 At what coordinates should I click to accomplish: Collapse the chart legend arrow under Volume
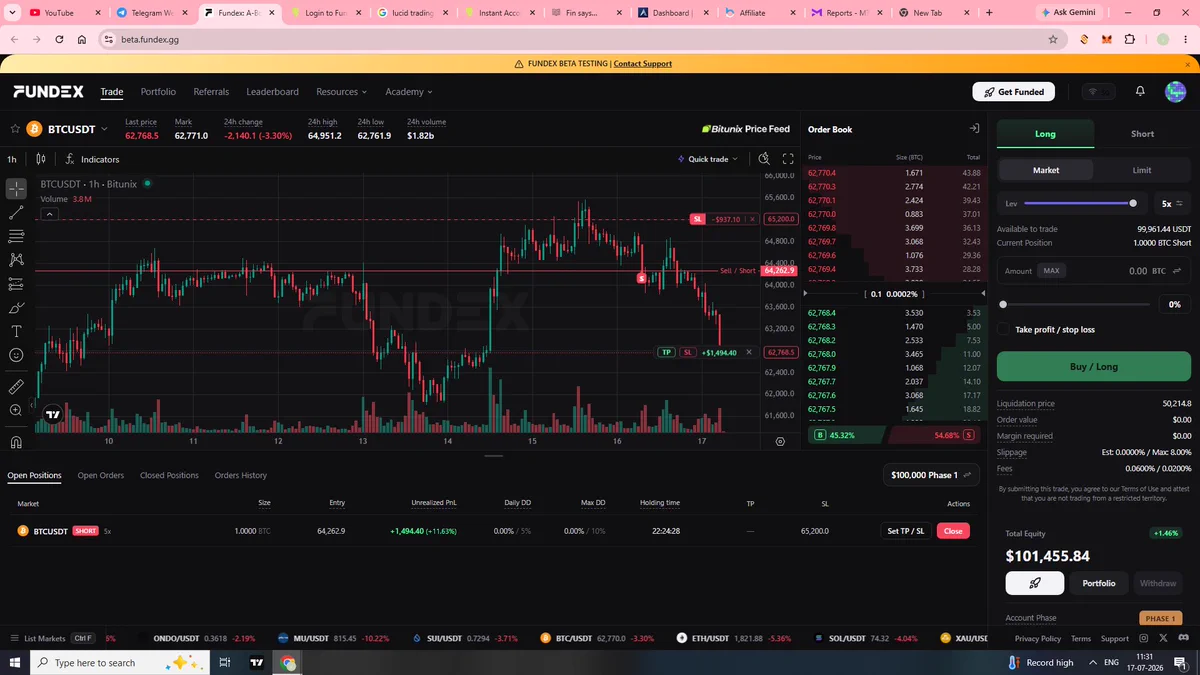(50, 214)
